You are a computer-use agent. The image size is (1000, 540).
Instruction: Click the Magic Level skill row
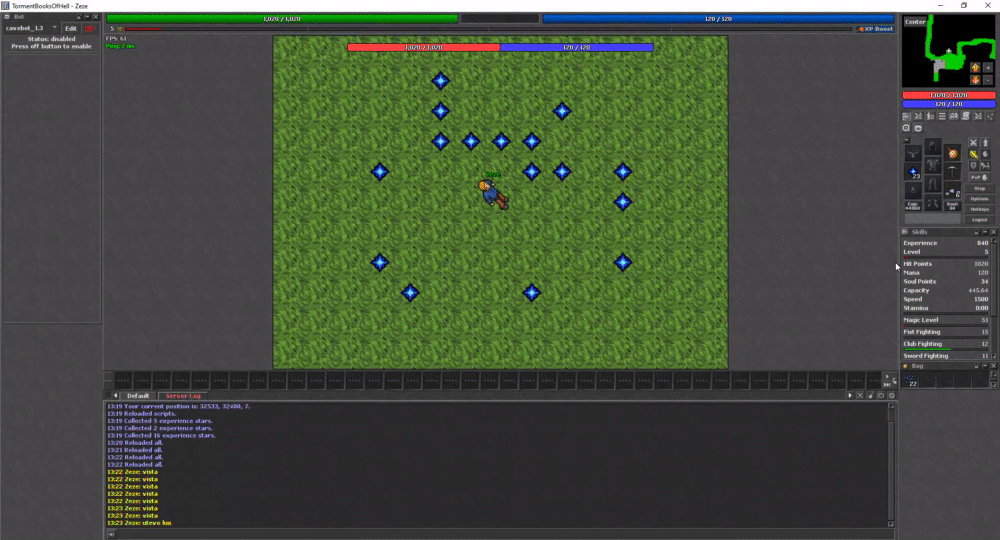point(946,320)
